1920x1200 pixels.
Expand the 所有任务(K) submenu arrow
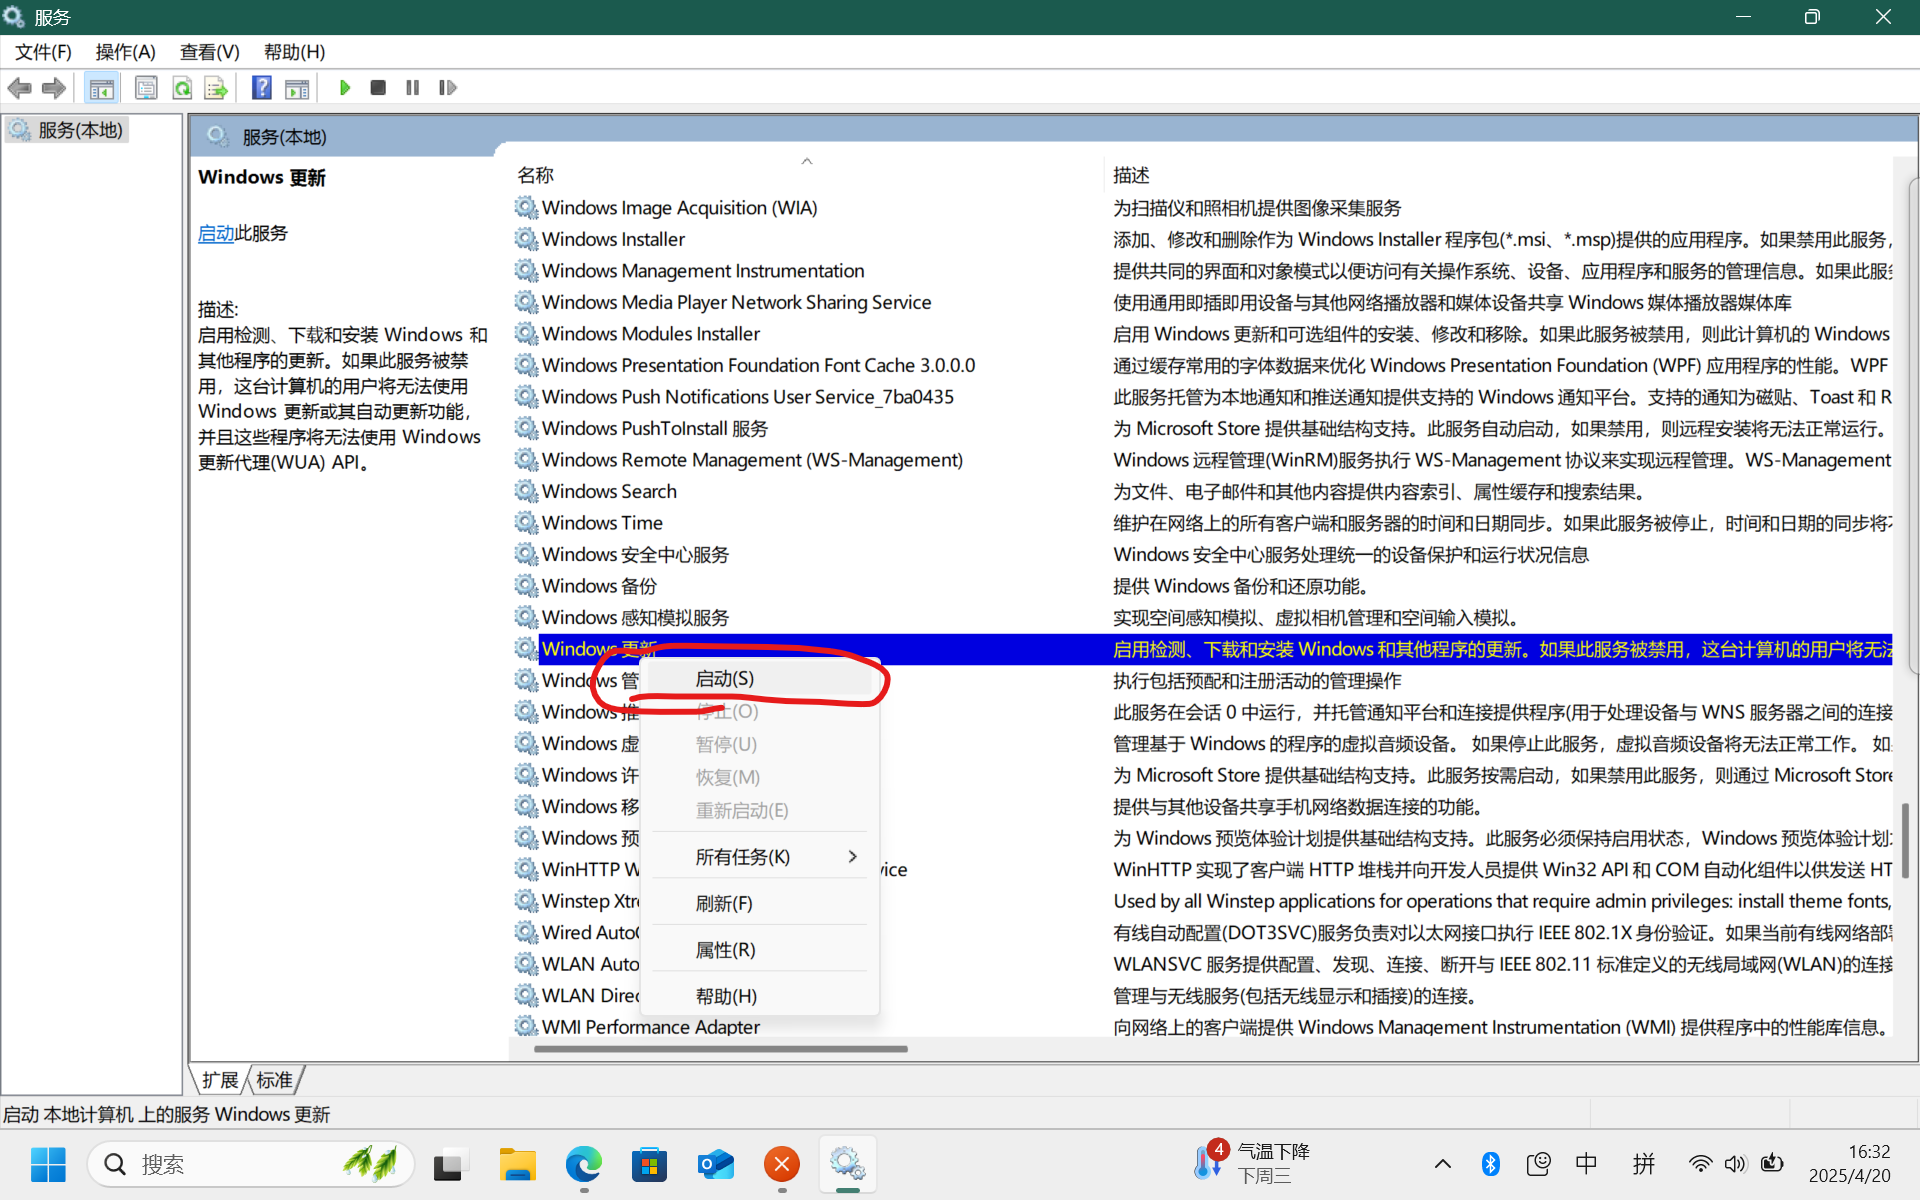click(852, 857)
